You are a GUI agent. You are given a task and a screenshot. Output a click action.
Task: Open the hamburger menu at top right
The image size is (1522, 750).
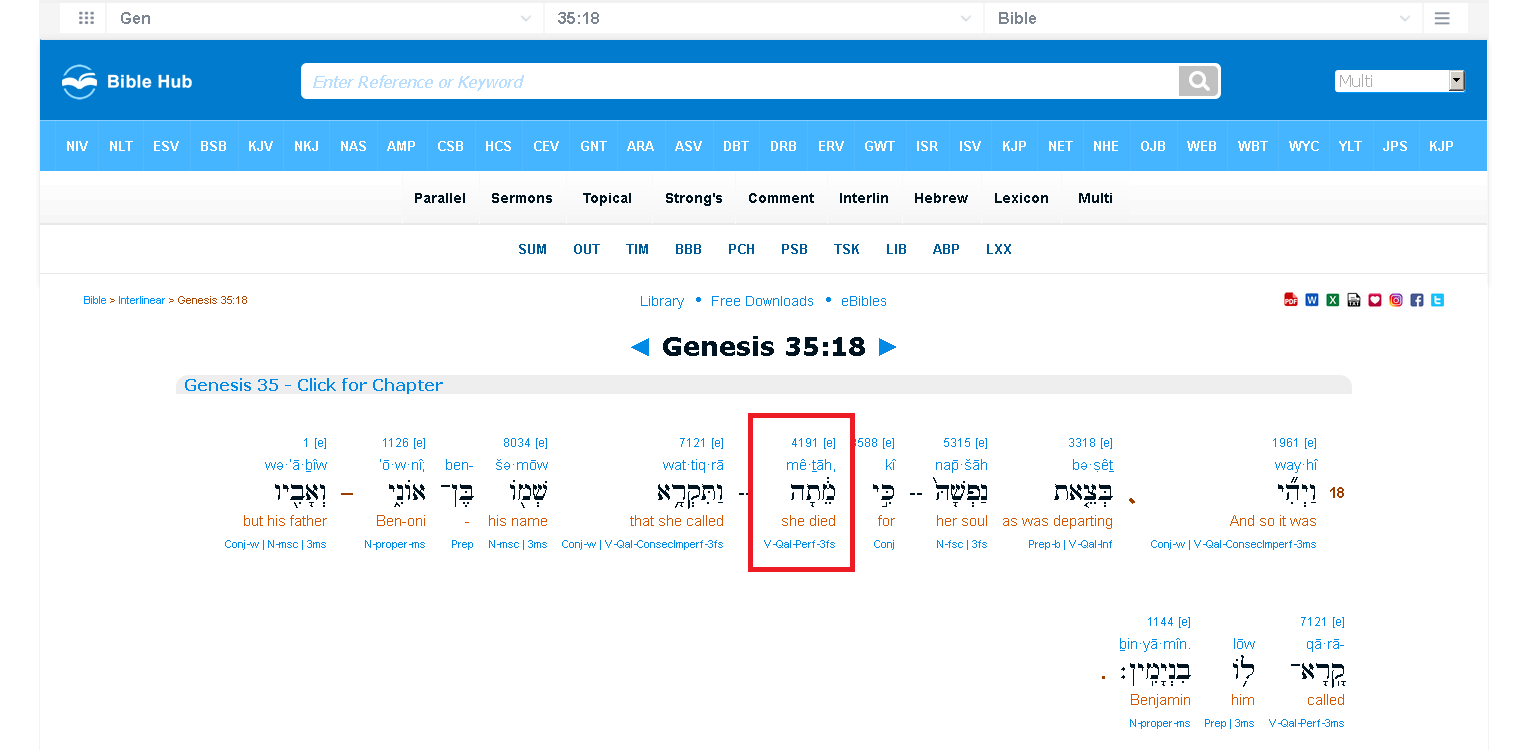[1442, 18]
